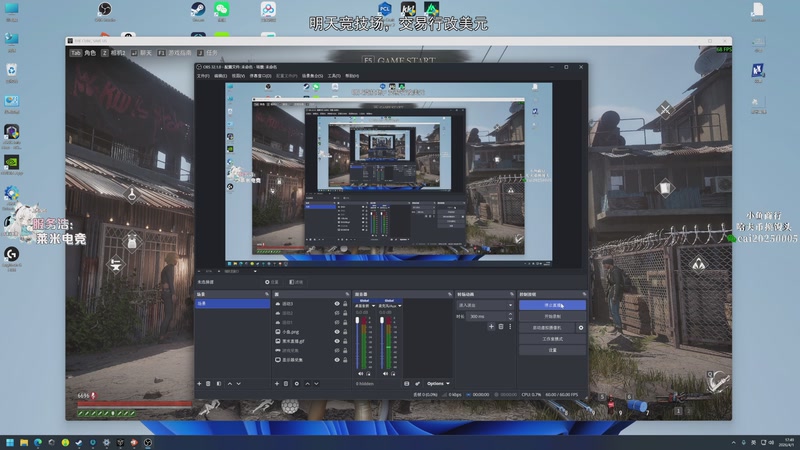Delete selected source with Sources trash icon
Screen dimensions: 800x450
[286, 384]
